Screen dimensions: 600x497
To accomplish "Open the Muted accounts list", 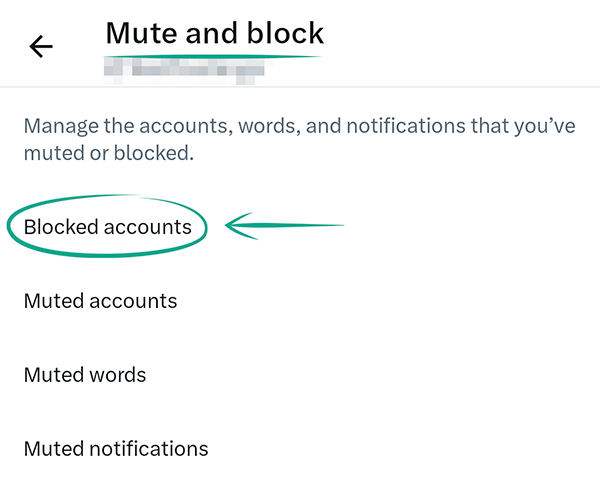I will coord(100,300).
